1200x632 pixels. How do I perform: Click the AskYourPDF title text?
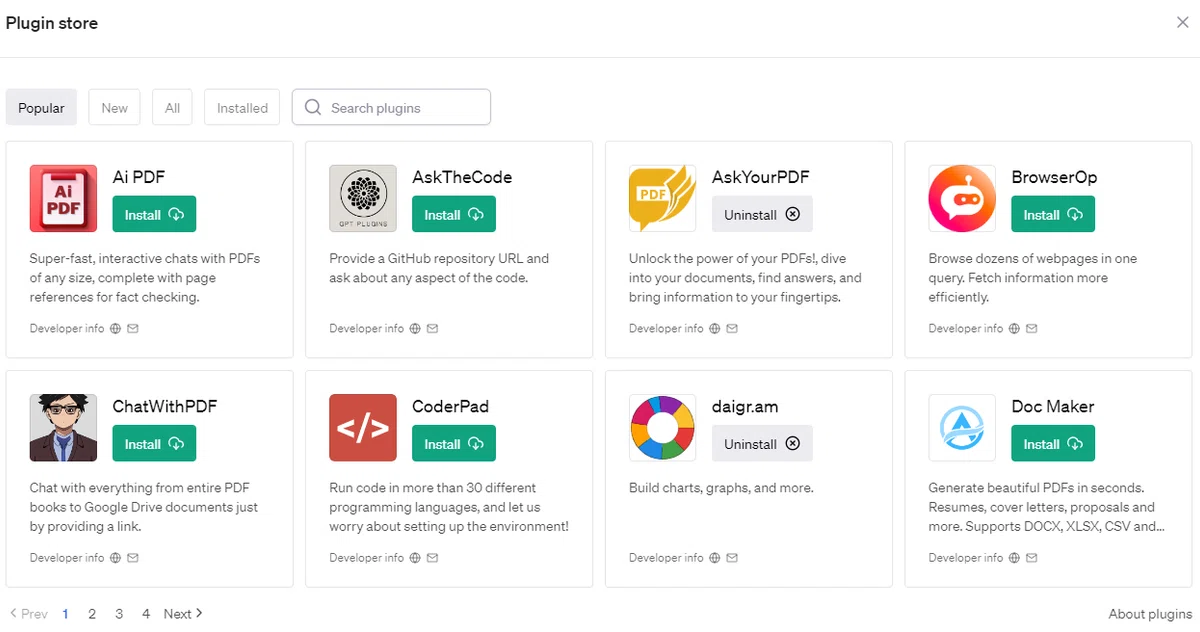point(761,177)
